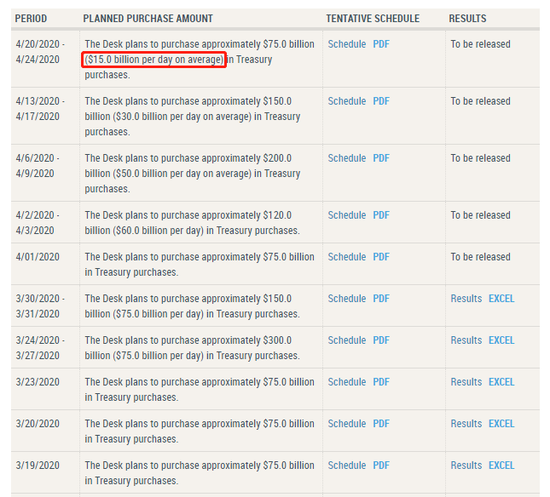Viewport: 550px width, 497px height.
Task: Download EXCEL for 3/19/2020
Action: point(501,465)
